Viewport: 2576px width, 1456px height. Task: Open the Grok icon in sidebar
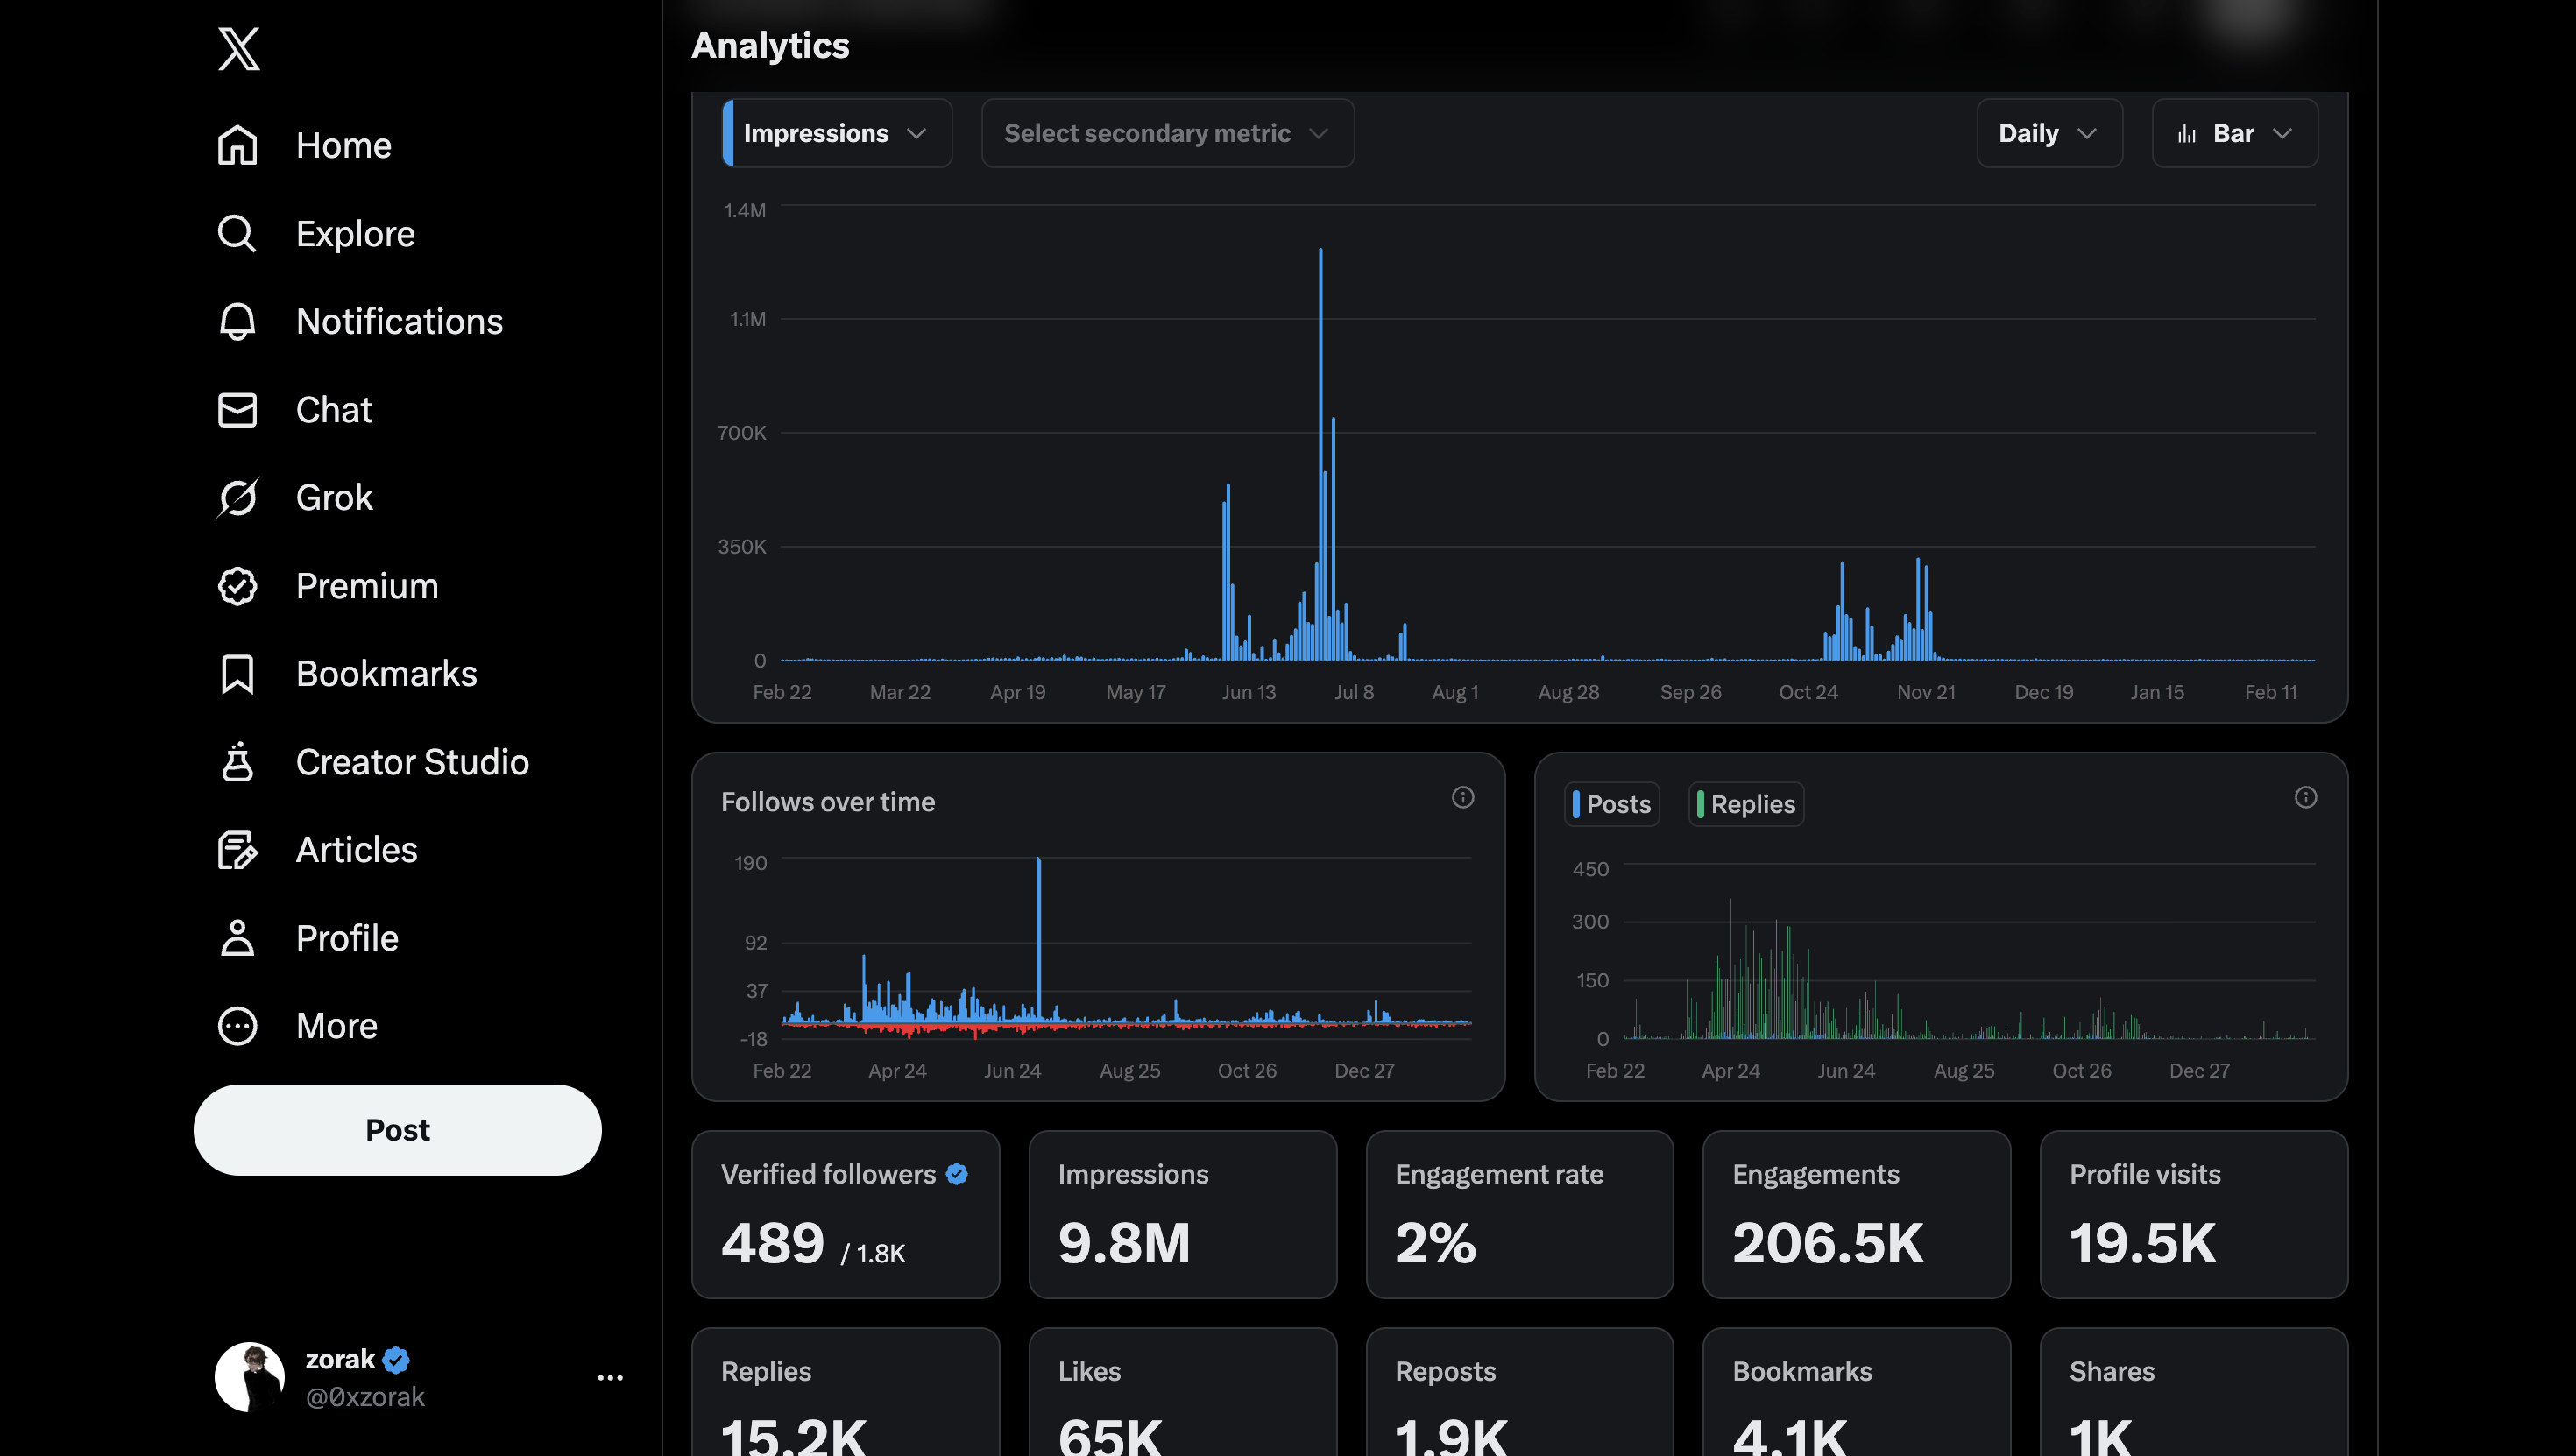point(237,497)
